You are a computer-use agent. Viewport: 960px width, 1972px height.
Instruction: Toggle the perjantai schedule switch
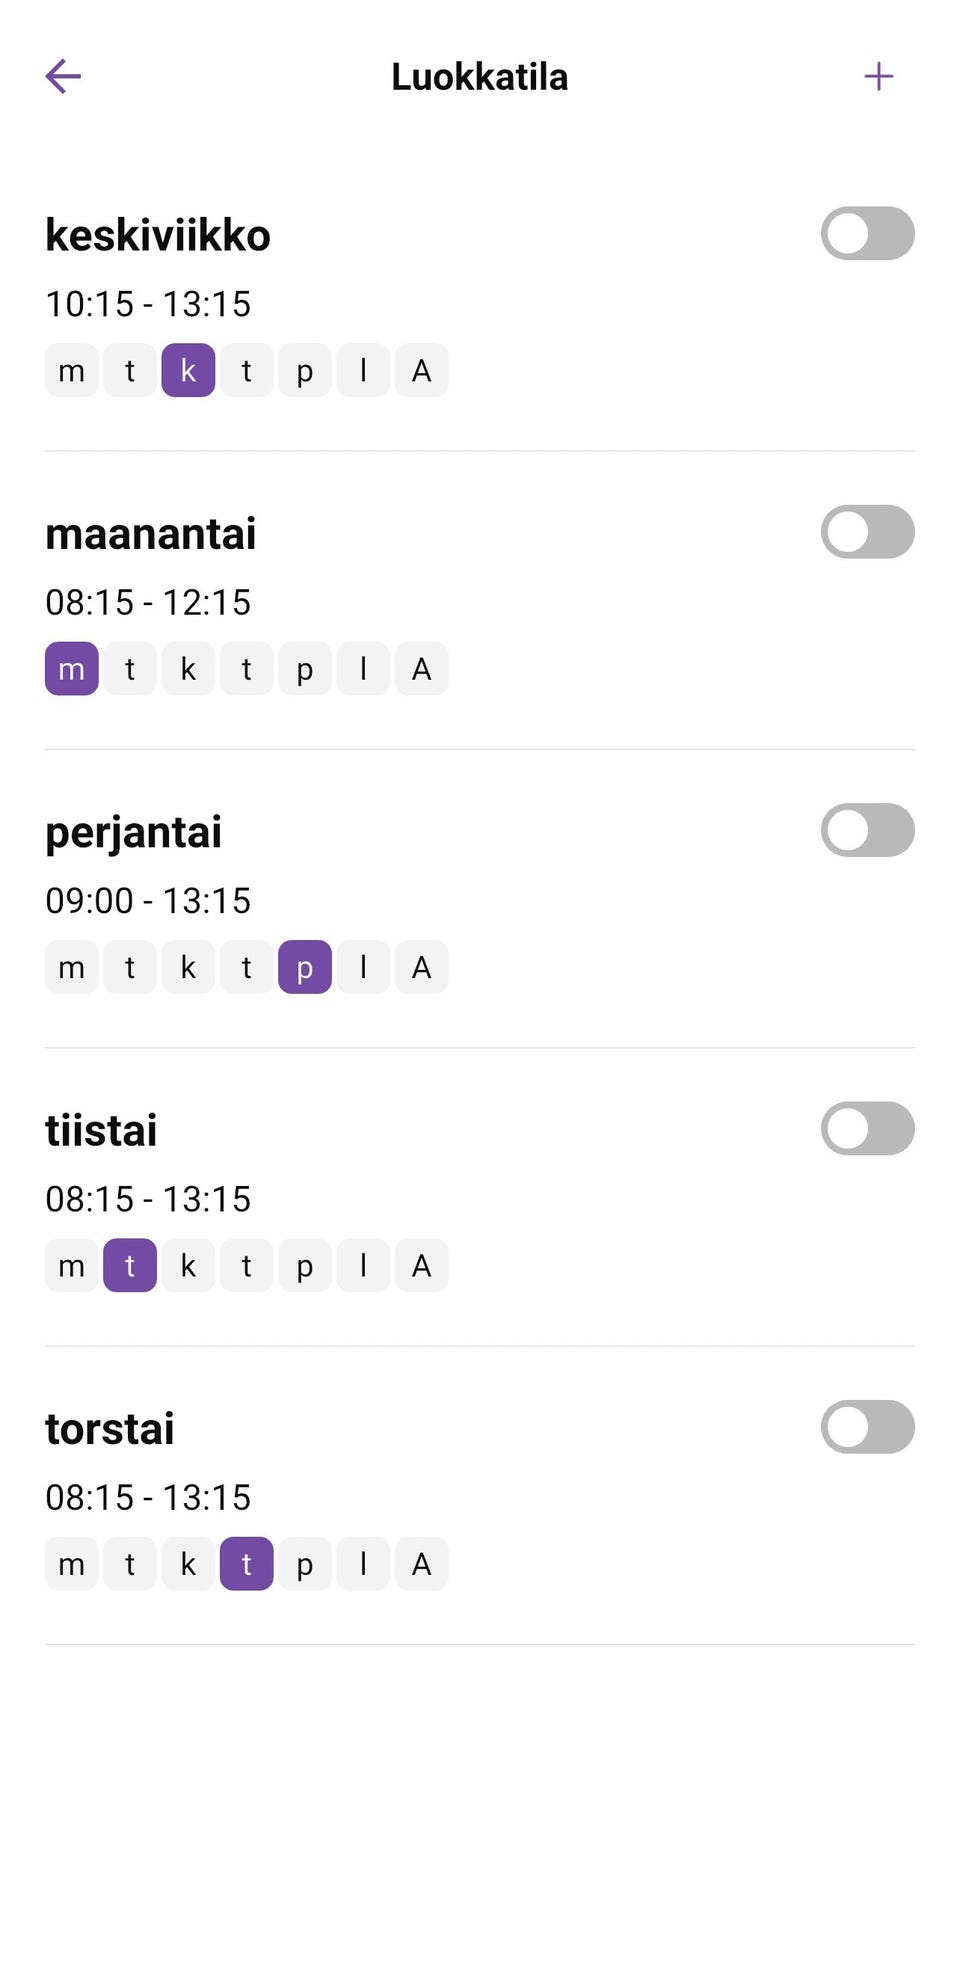(867, 830)
